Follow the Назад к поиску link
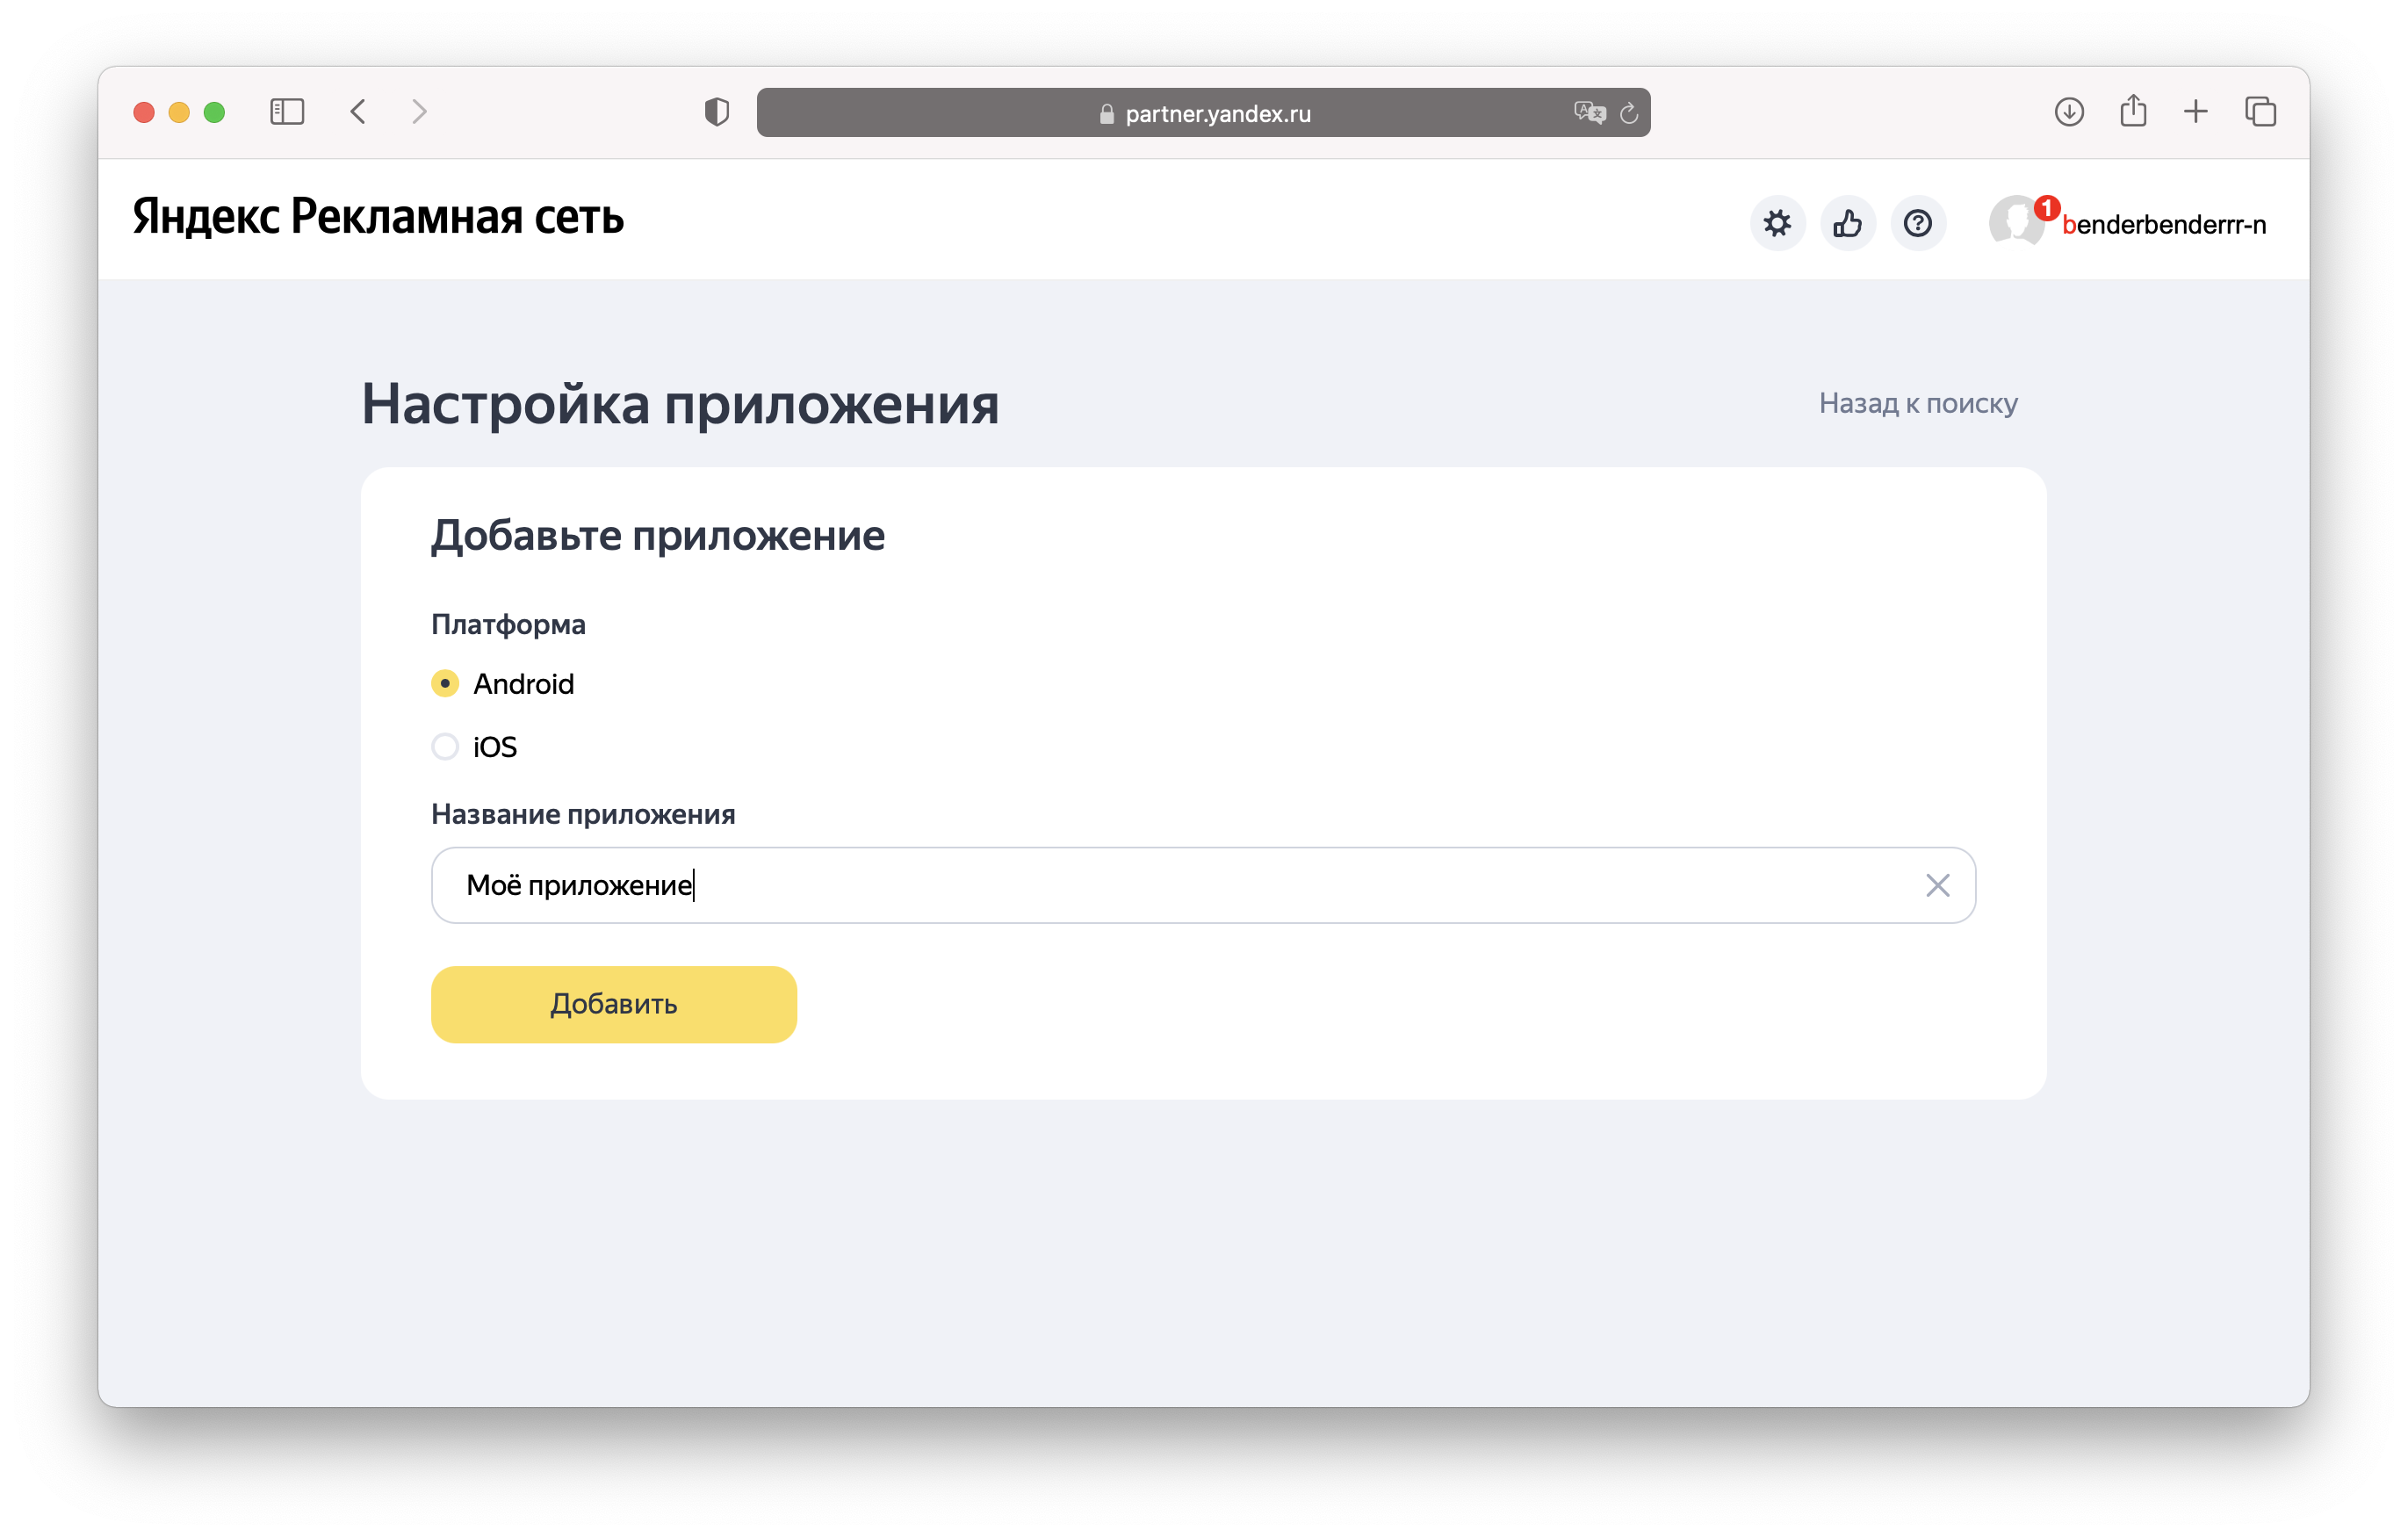The width and height of the screenshot is (2408, 1537). point(1917,403)
